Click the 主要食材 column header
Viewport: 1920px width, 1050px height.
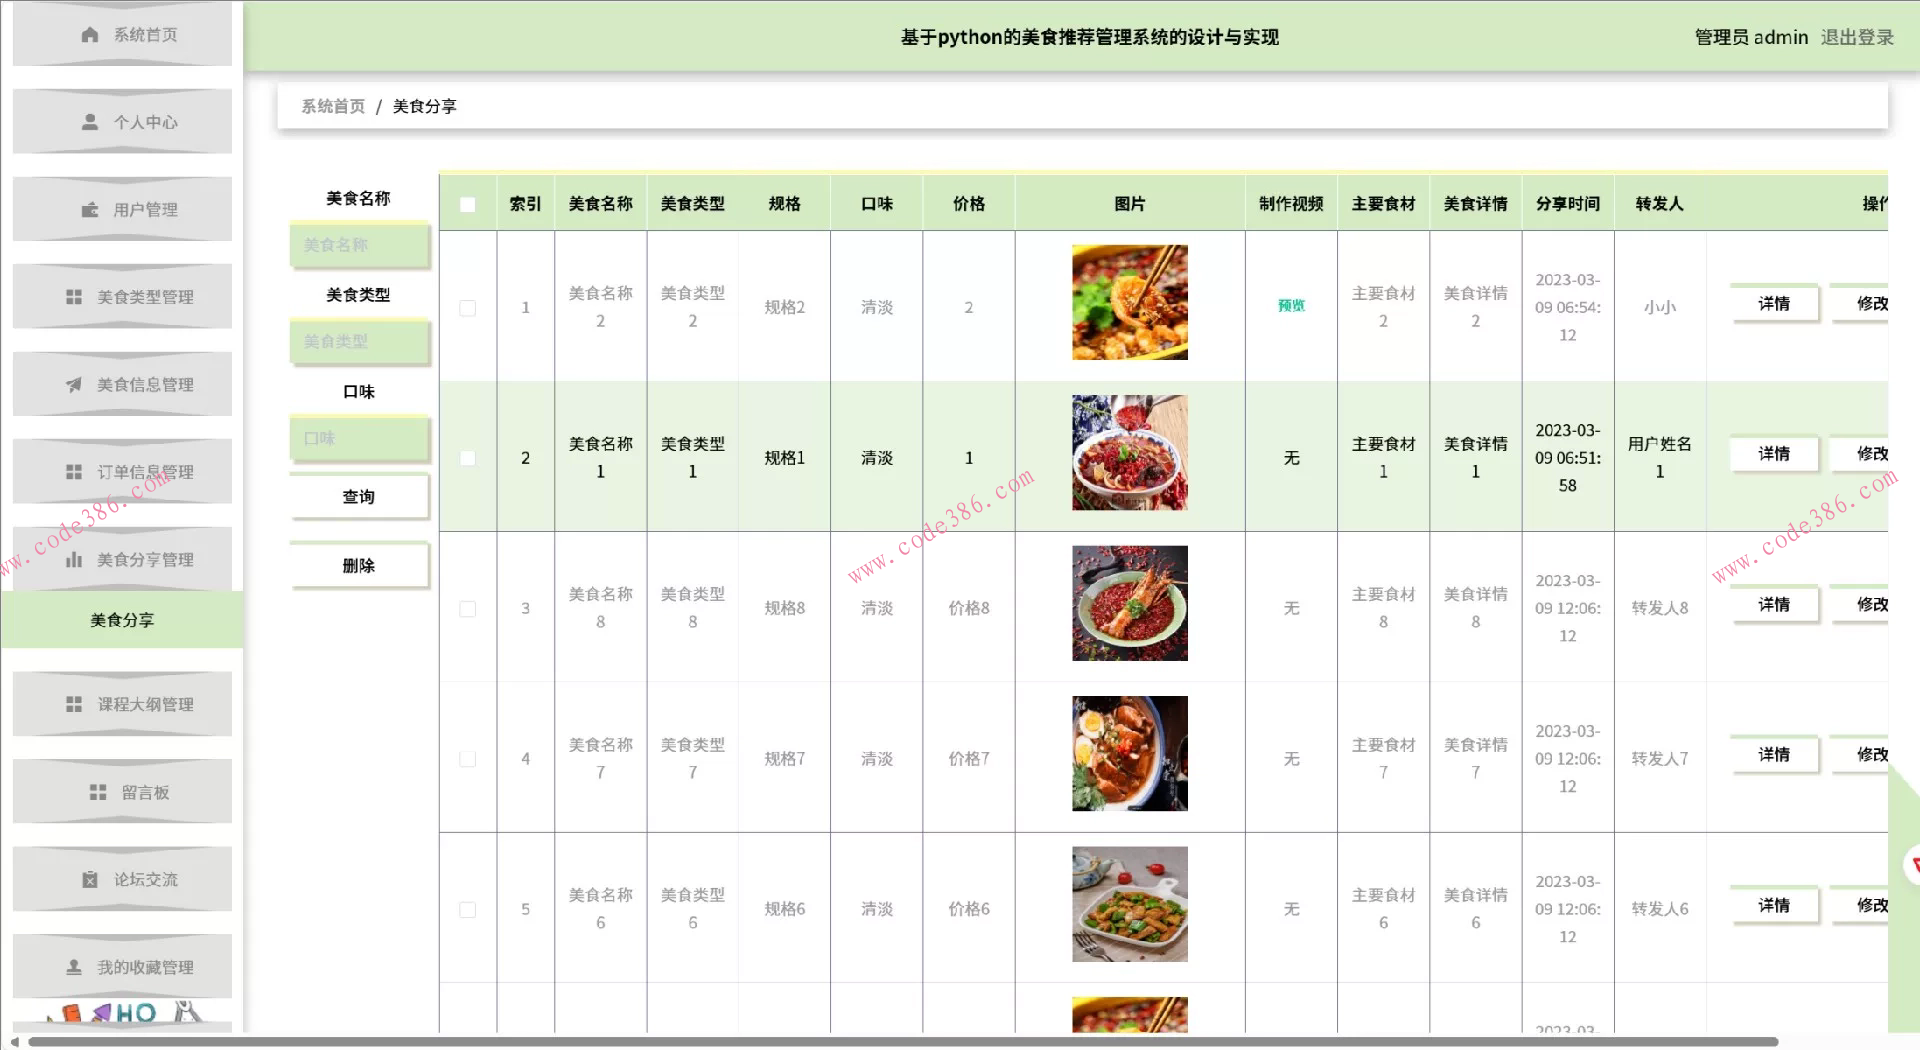(x=1384, y=204)
